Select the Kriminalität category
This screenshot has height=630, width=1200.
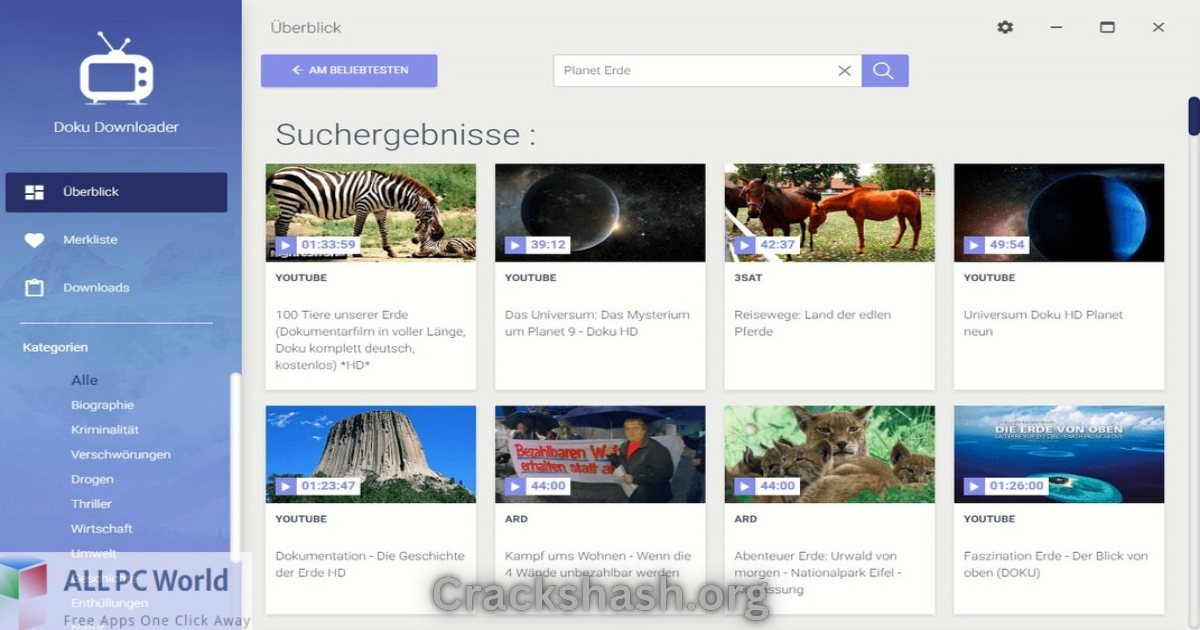[105, 430]
